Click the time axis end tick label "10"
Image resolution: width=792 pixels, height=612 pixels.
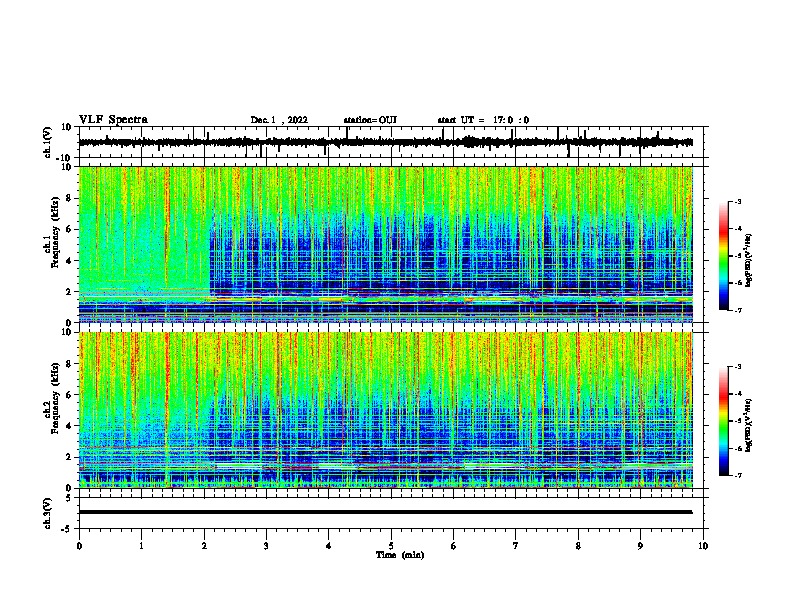pyautogui.click(x=703, y=546)
